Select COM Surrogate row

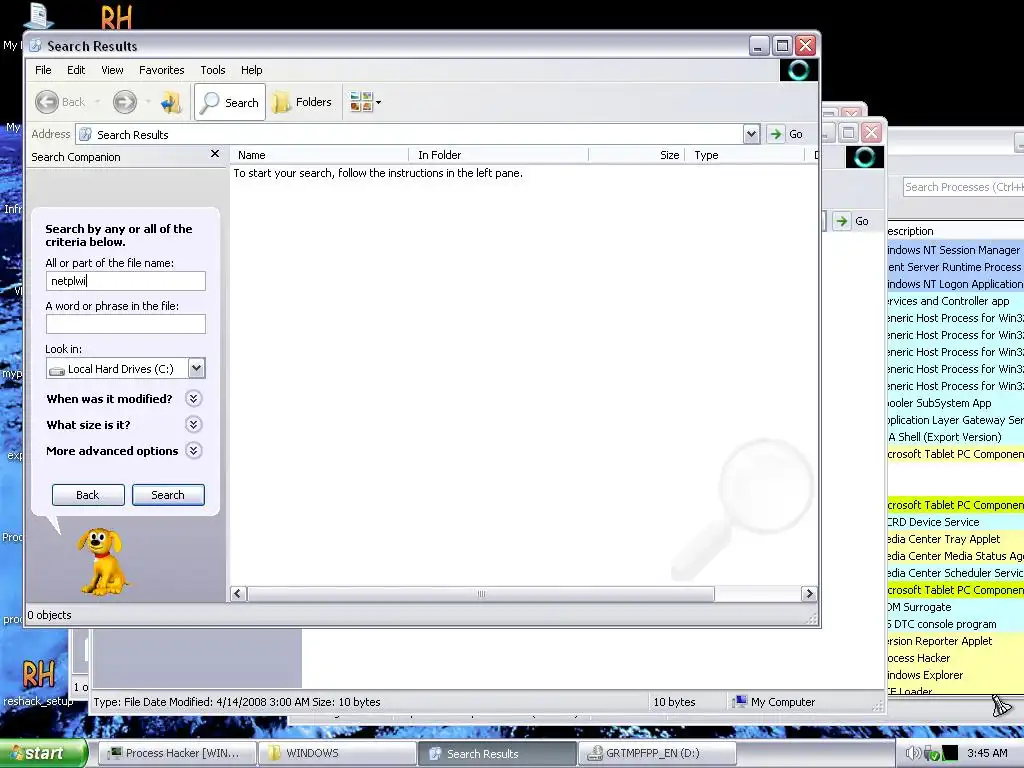pos(955,607)
